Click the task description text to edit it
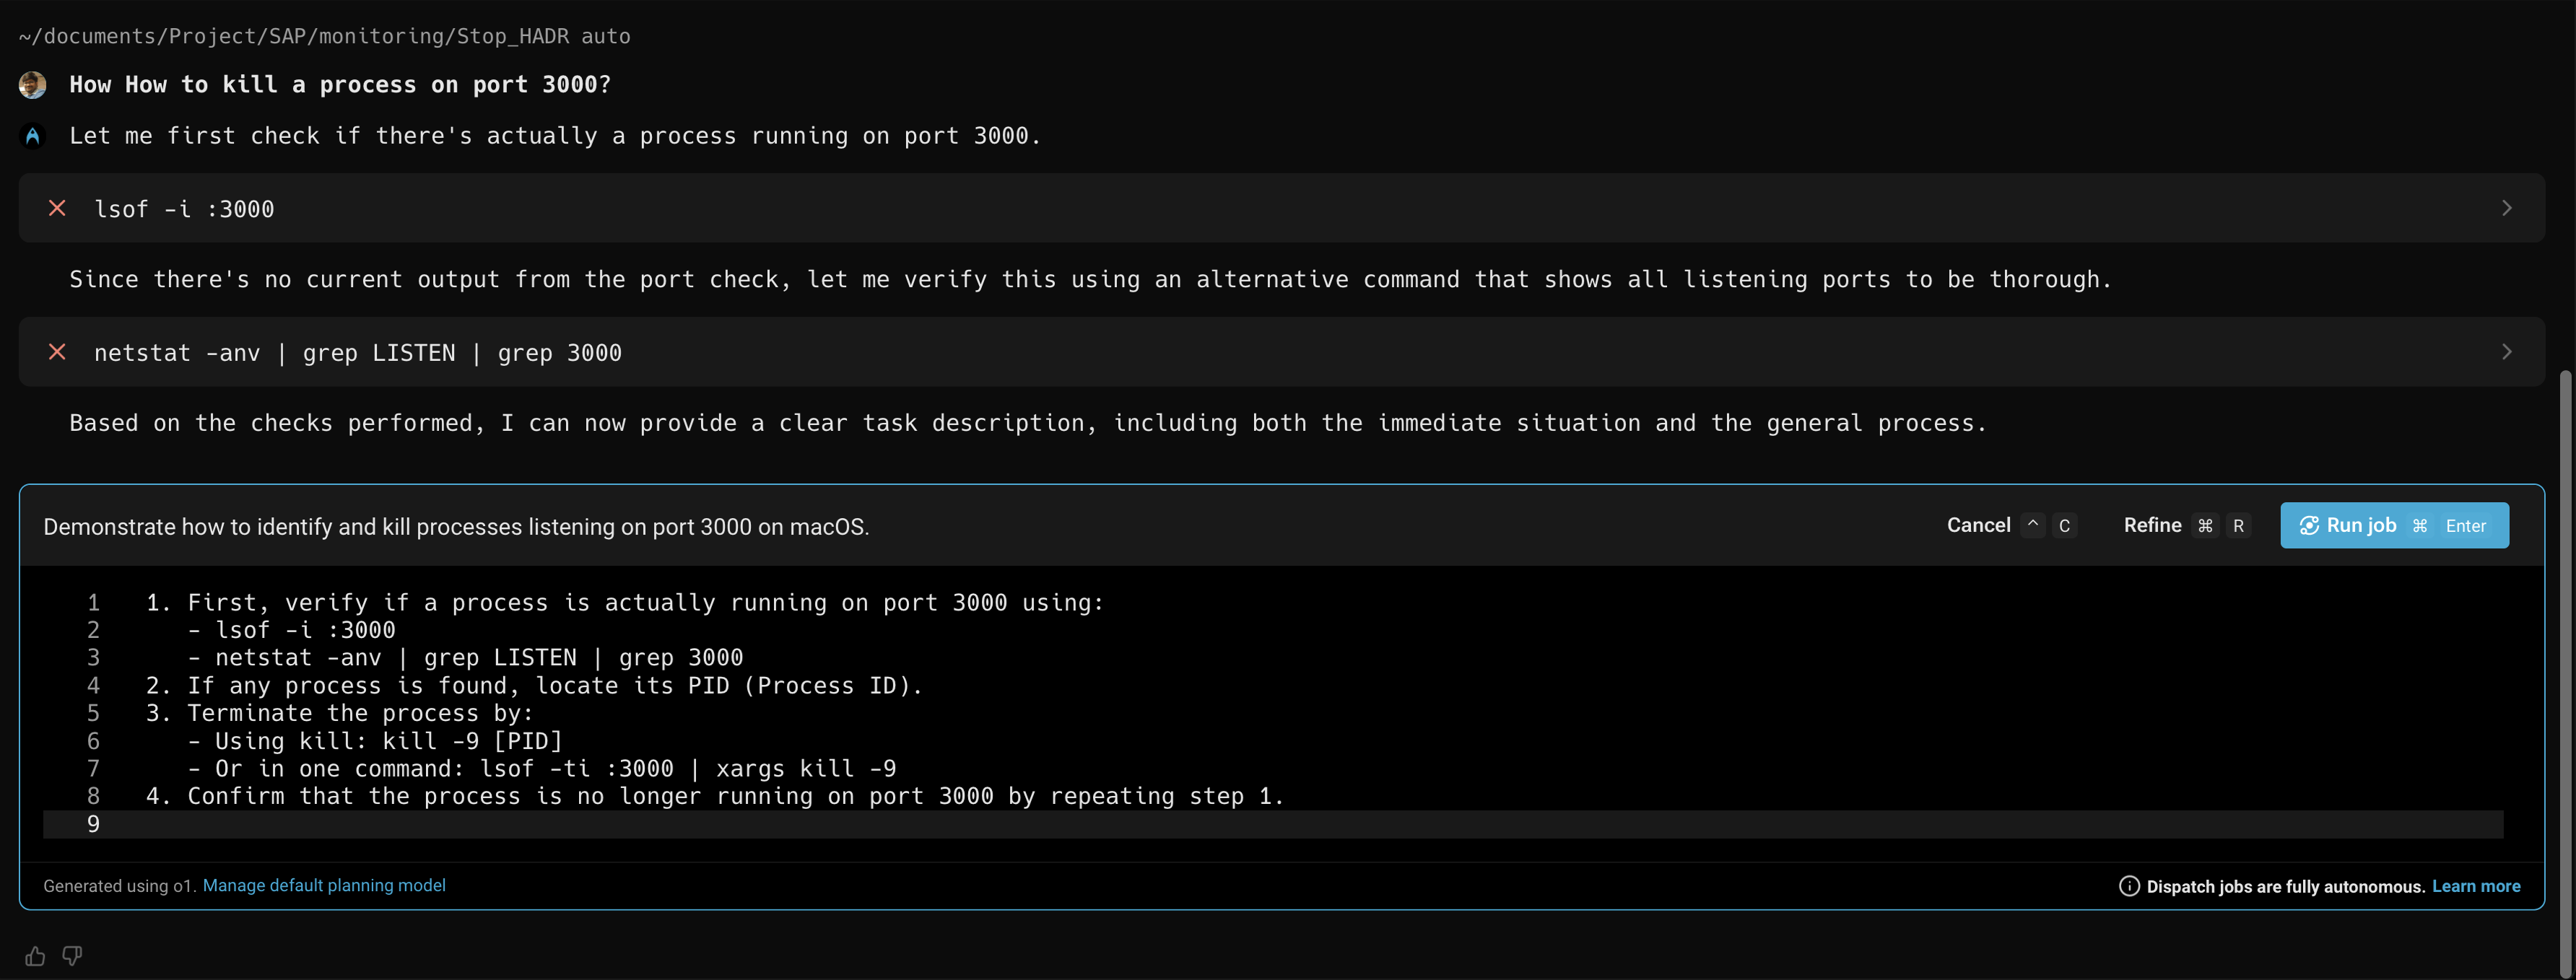Screen dimensions: 2576x980 455,526
